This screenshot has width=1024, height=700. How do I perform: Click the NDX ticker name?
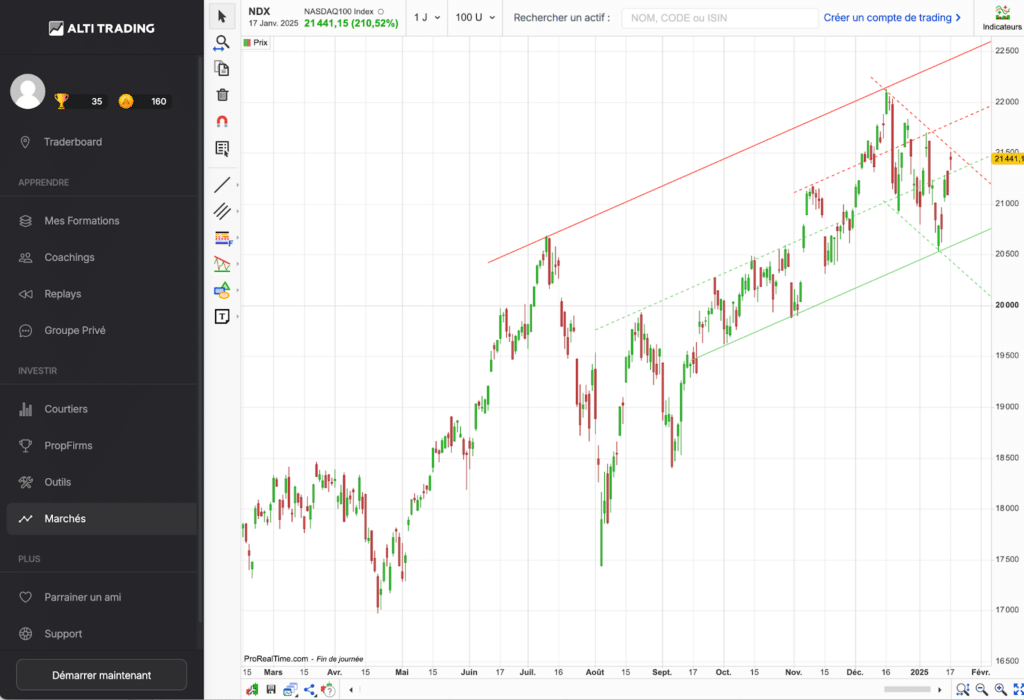pyautogui.click(x=259, y=11)
